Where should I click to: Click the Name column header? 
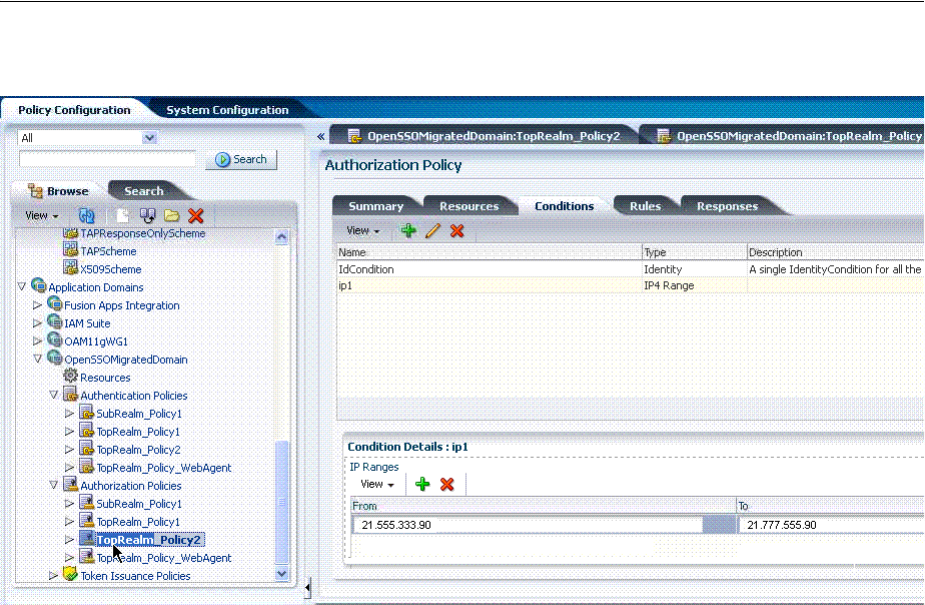coord(489,252)
